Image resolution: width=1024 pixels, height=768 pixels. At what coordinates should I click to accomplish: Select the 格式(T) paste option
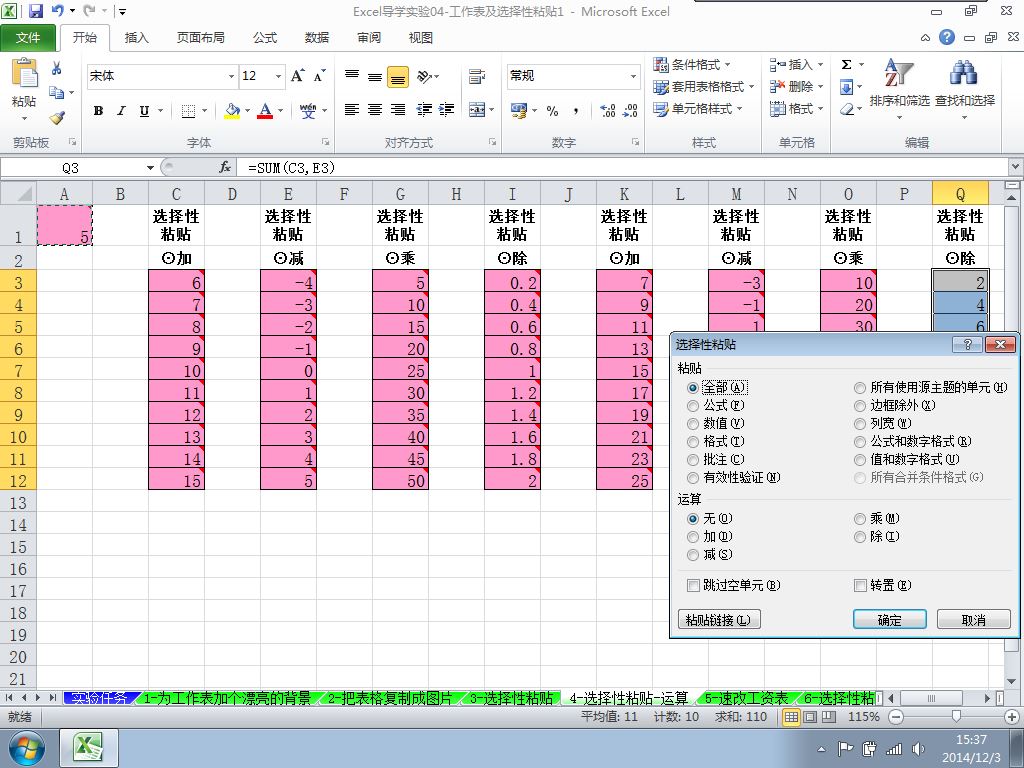pyautogui.click(x=693, y=442)
